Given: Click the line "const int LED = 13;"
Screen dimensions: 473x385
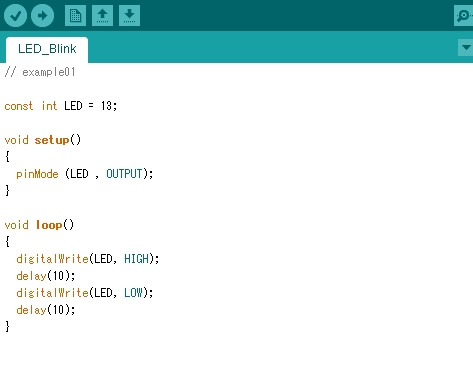Looking at the screenshot, I should pos(61,106).
